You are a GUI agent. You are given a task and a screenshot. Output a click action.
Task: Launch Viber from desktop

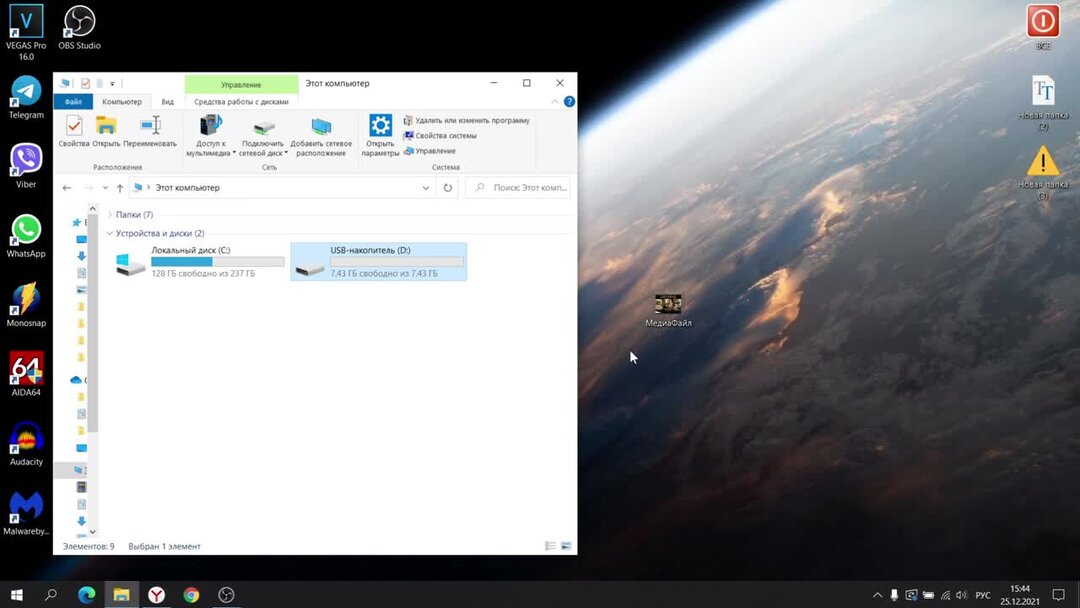point(26,166)
